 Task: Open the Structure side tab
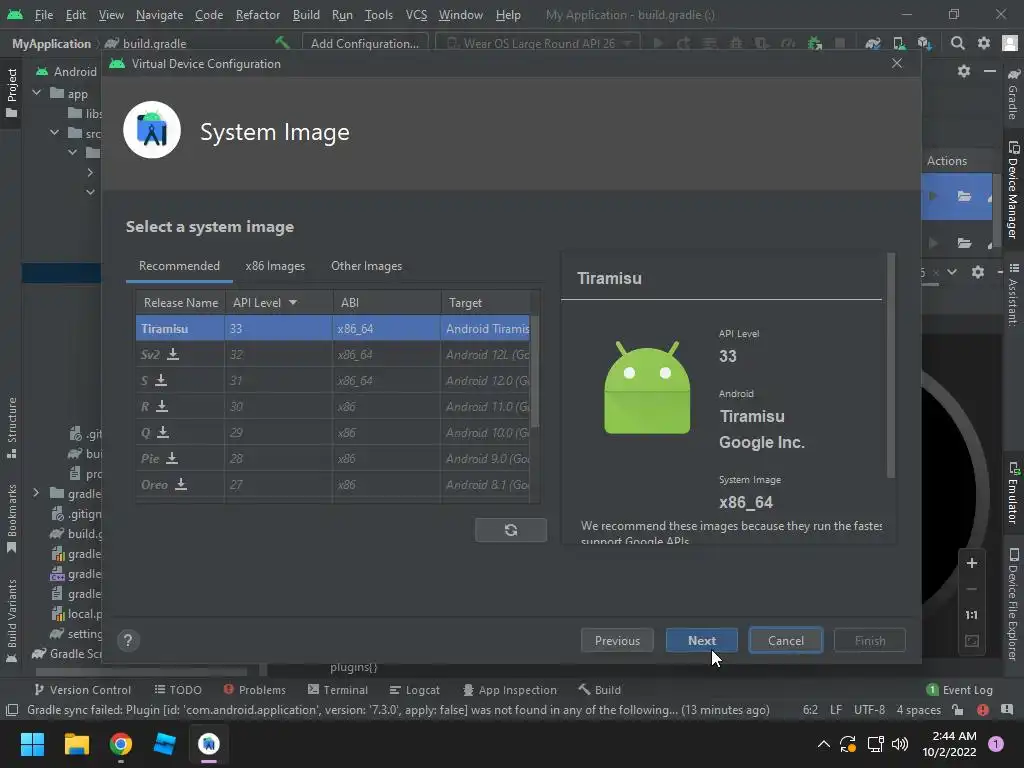click(11, 428)
